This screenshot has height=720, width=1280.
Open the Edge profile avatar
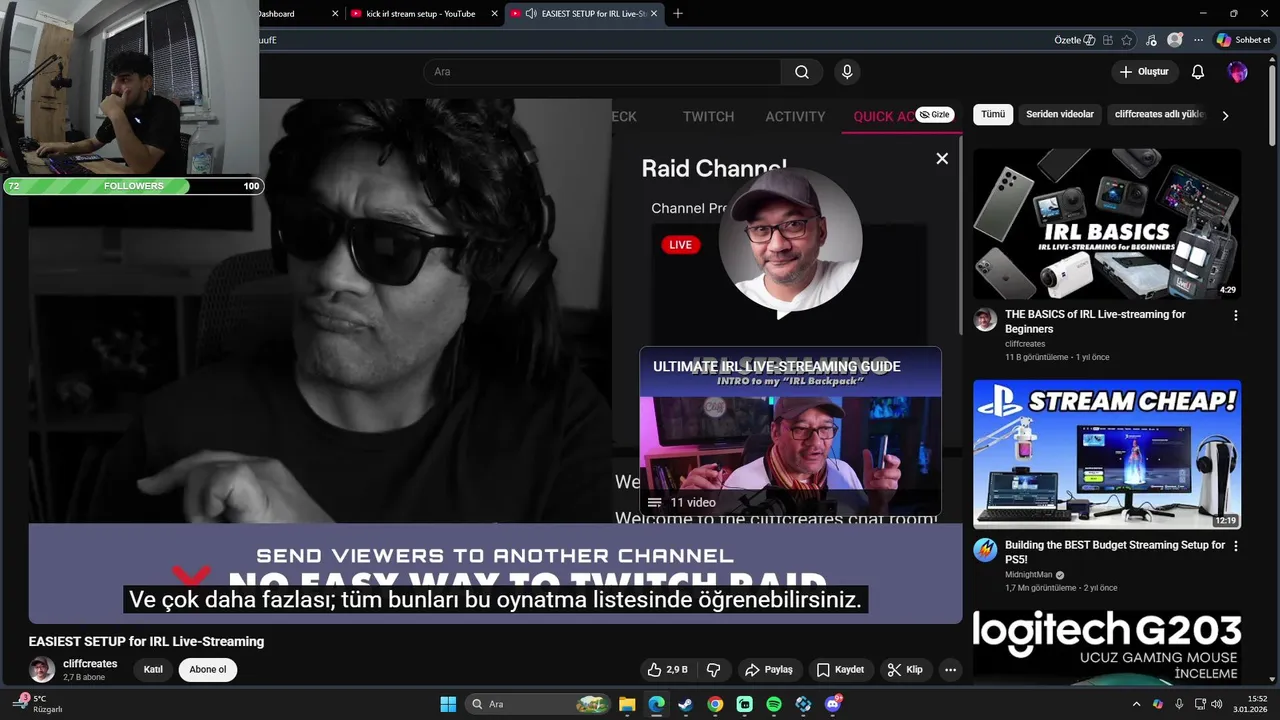pos(1175,40)
